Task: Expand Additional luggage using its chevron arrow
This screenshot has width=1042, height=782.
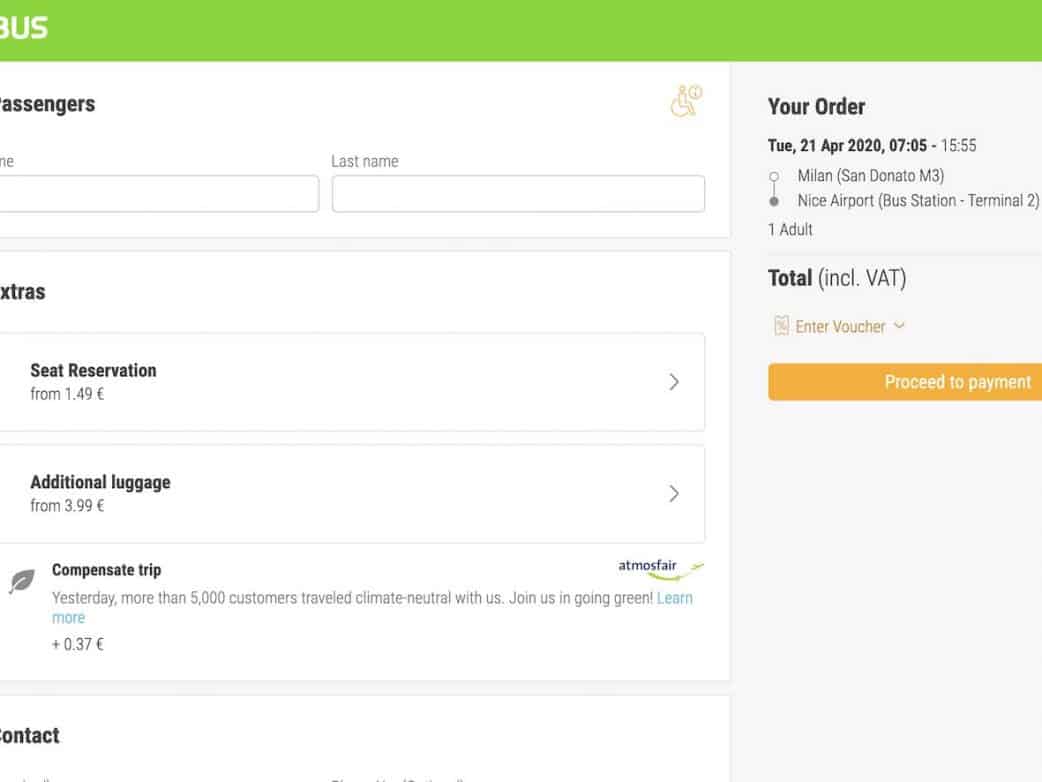Action: tap(673, 494)
